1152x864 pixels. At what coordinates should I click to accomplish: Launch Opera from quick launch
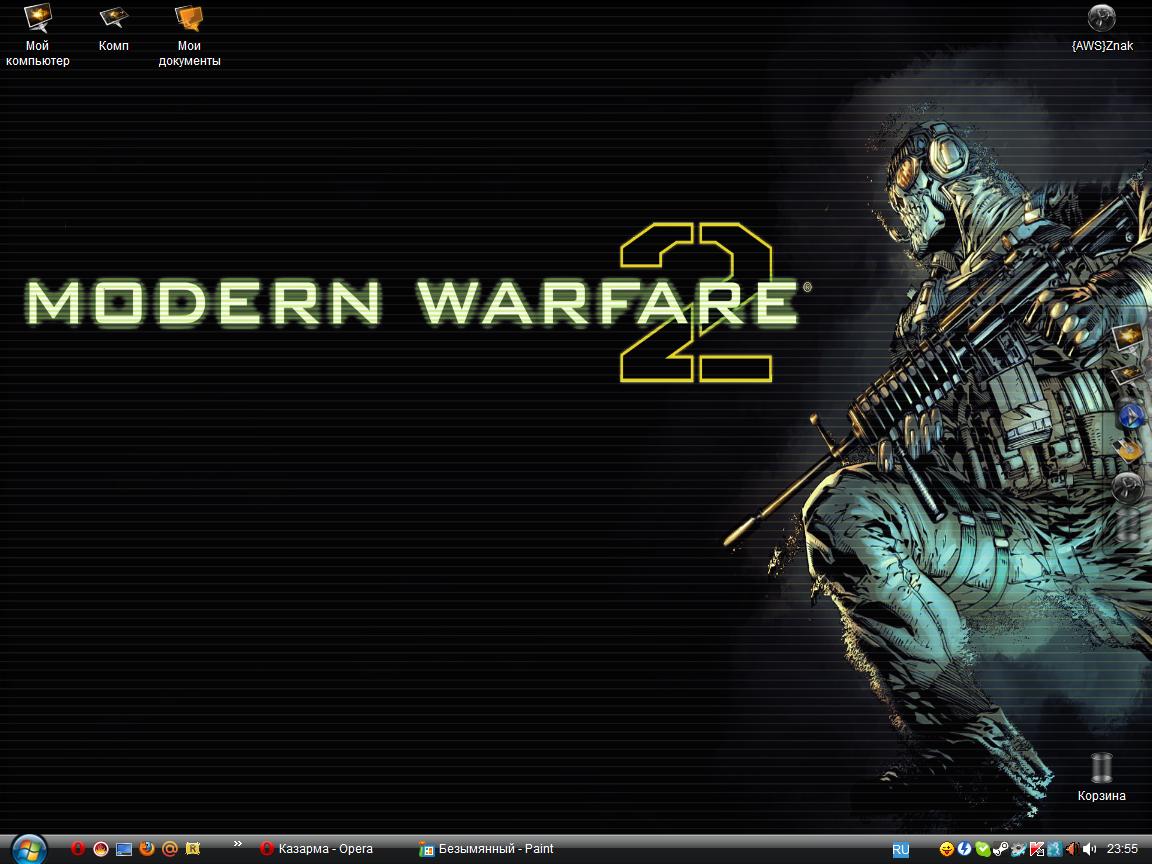coord(78,849)
